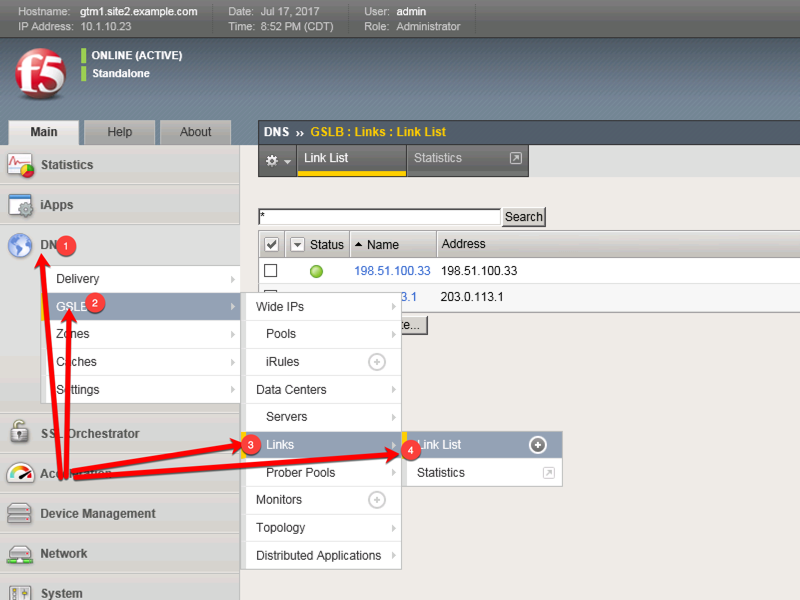Viewport: 800px width, 600px height.
Task: Open the Statistics tab in content pane
Action: (x=467, y=160)
